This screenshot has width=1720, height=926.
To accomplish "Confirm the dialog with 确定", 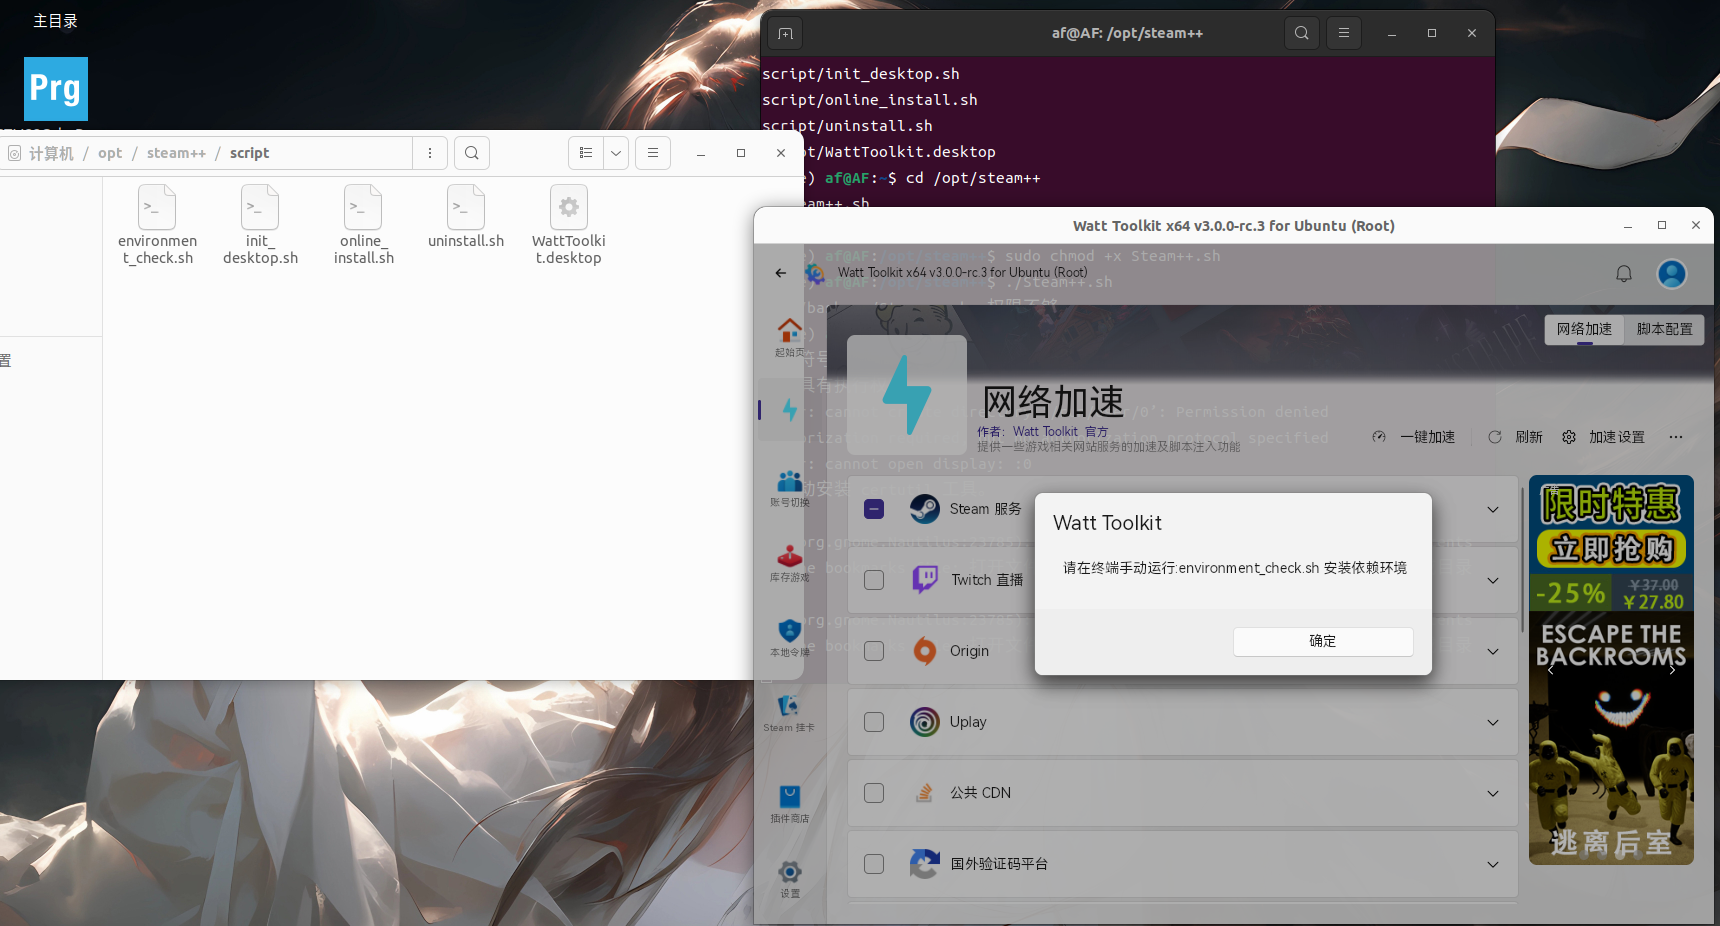I will tap(1323, 642).
